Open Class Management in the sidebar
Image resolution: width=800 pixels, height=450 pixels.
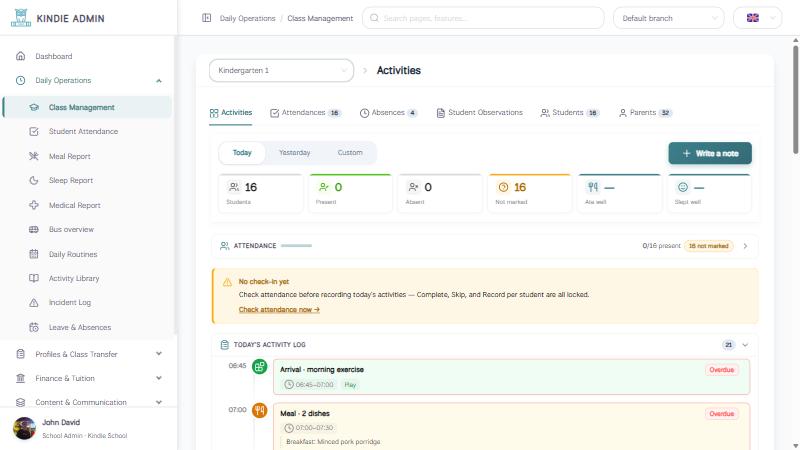(x=88, y=107)
